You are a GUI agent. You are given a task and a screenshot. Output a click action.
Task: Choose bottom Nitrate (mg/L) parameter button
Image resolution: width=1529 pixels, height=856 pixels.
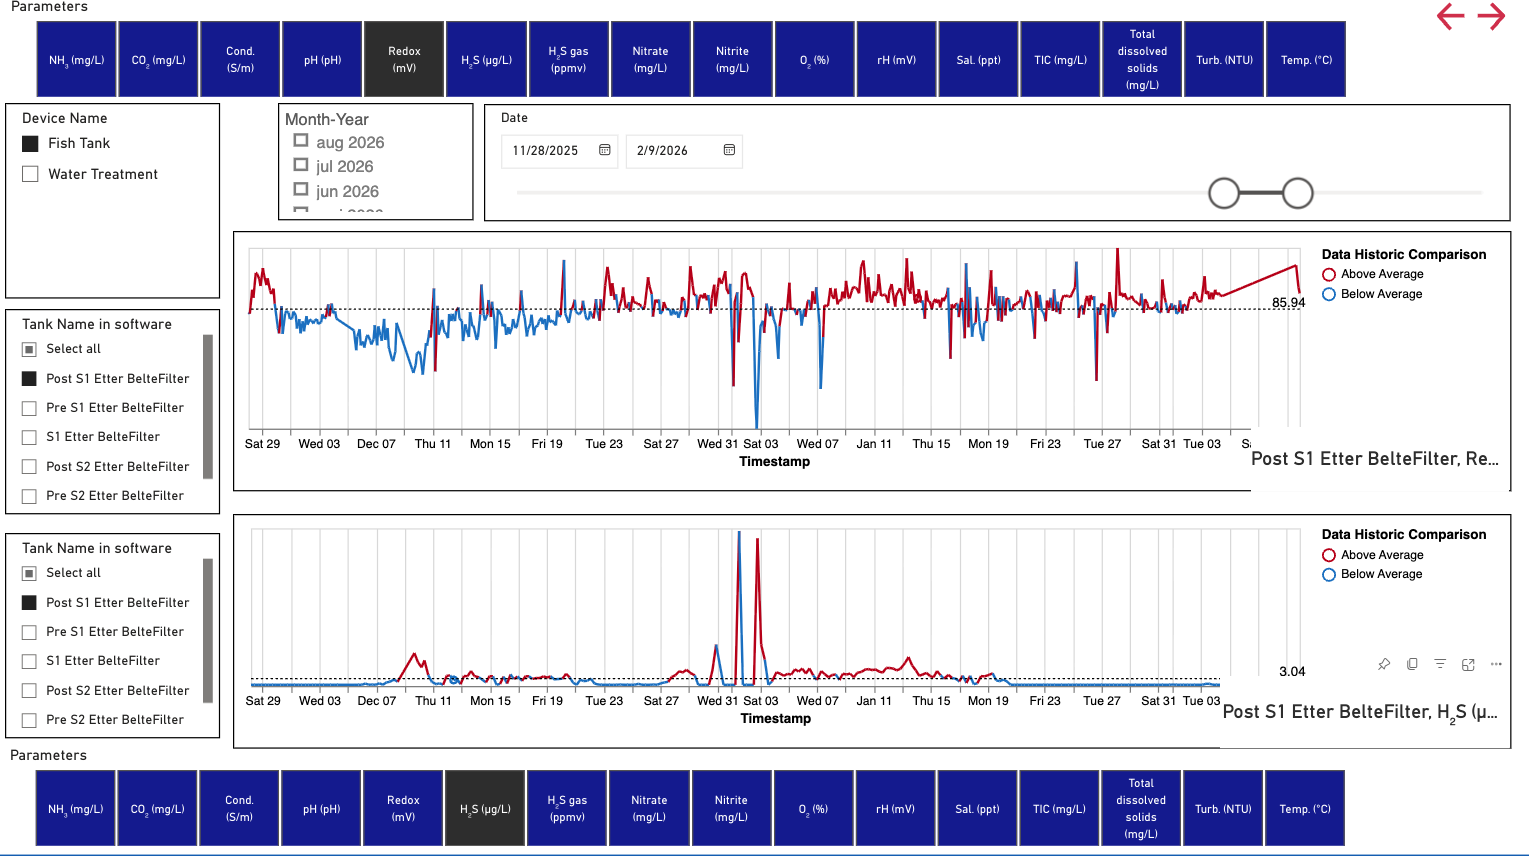(x=649, y=809)
